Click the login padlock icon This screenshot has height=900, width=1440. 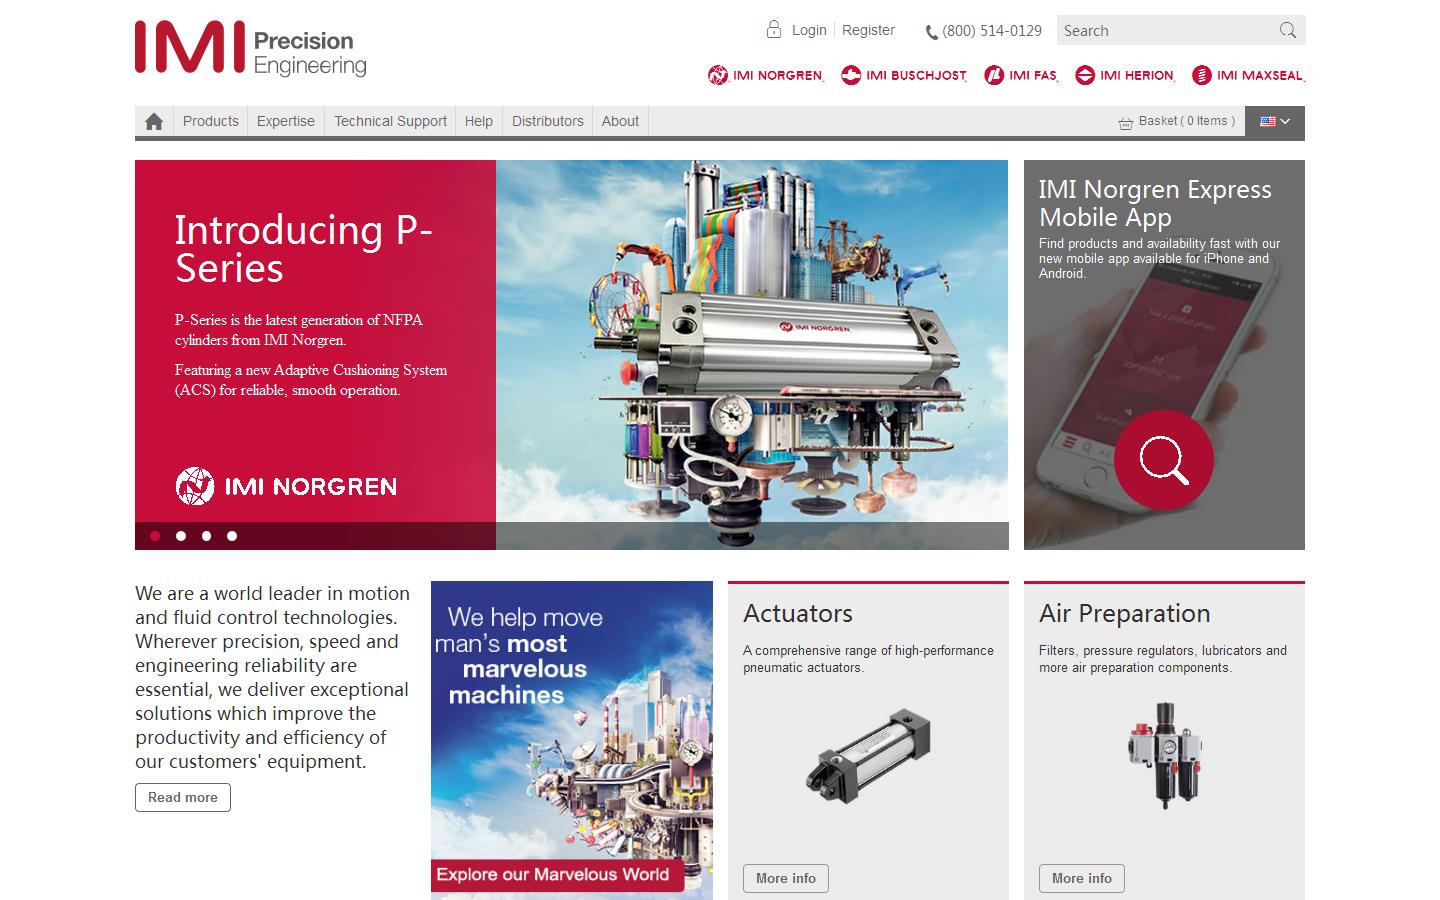774,29
